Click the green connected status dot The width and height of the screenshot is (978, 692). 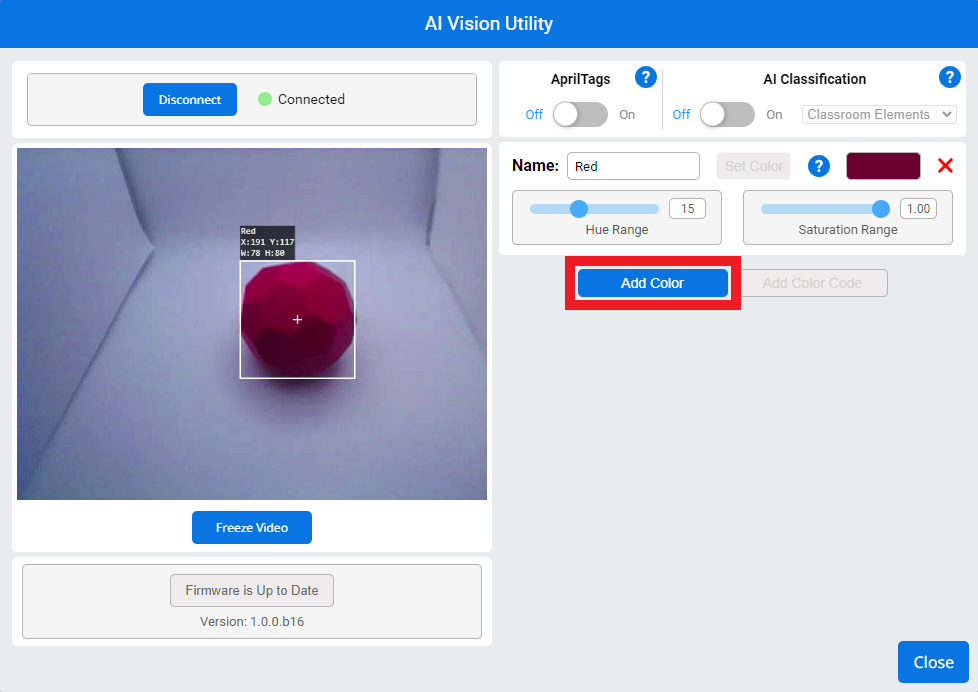tap(265, 99)
